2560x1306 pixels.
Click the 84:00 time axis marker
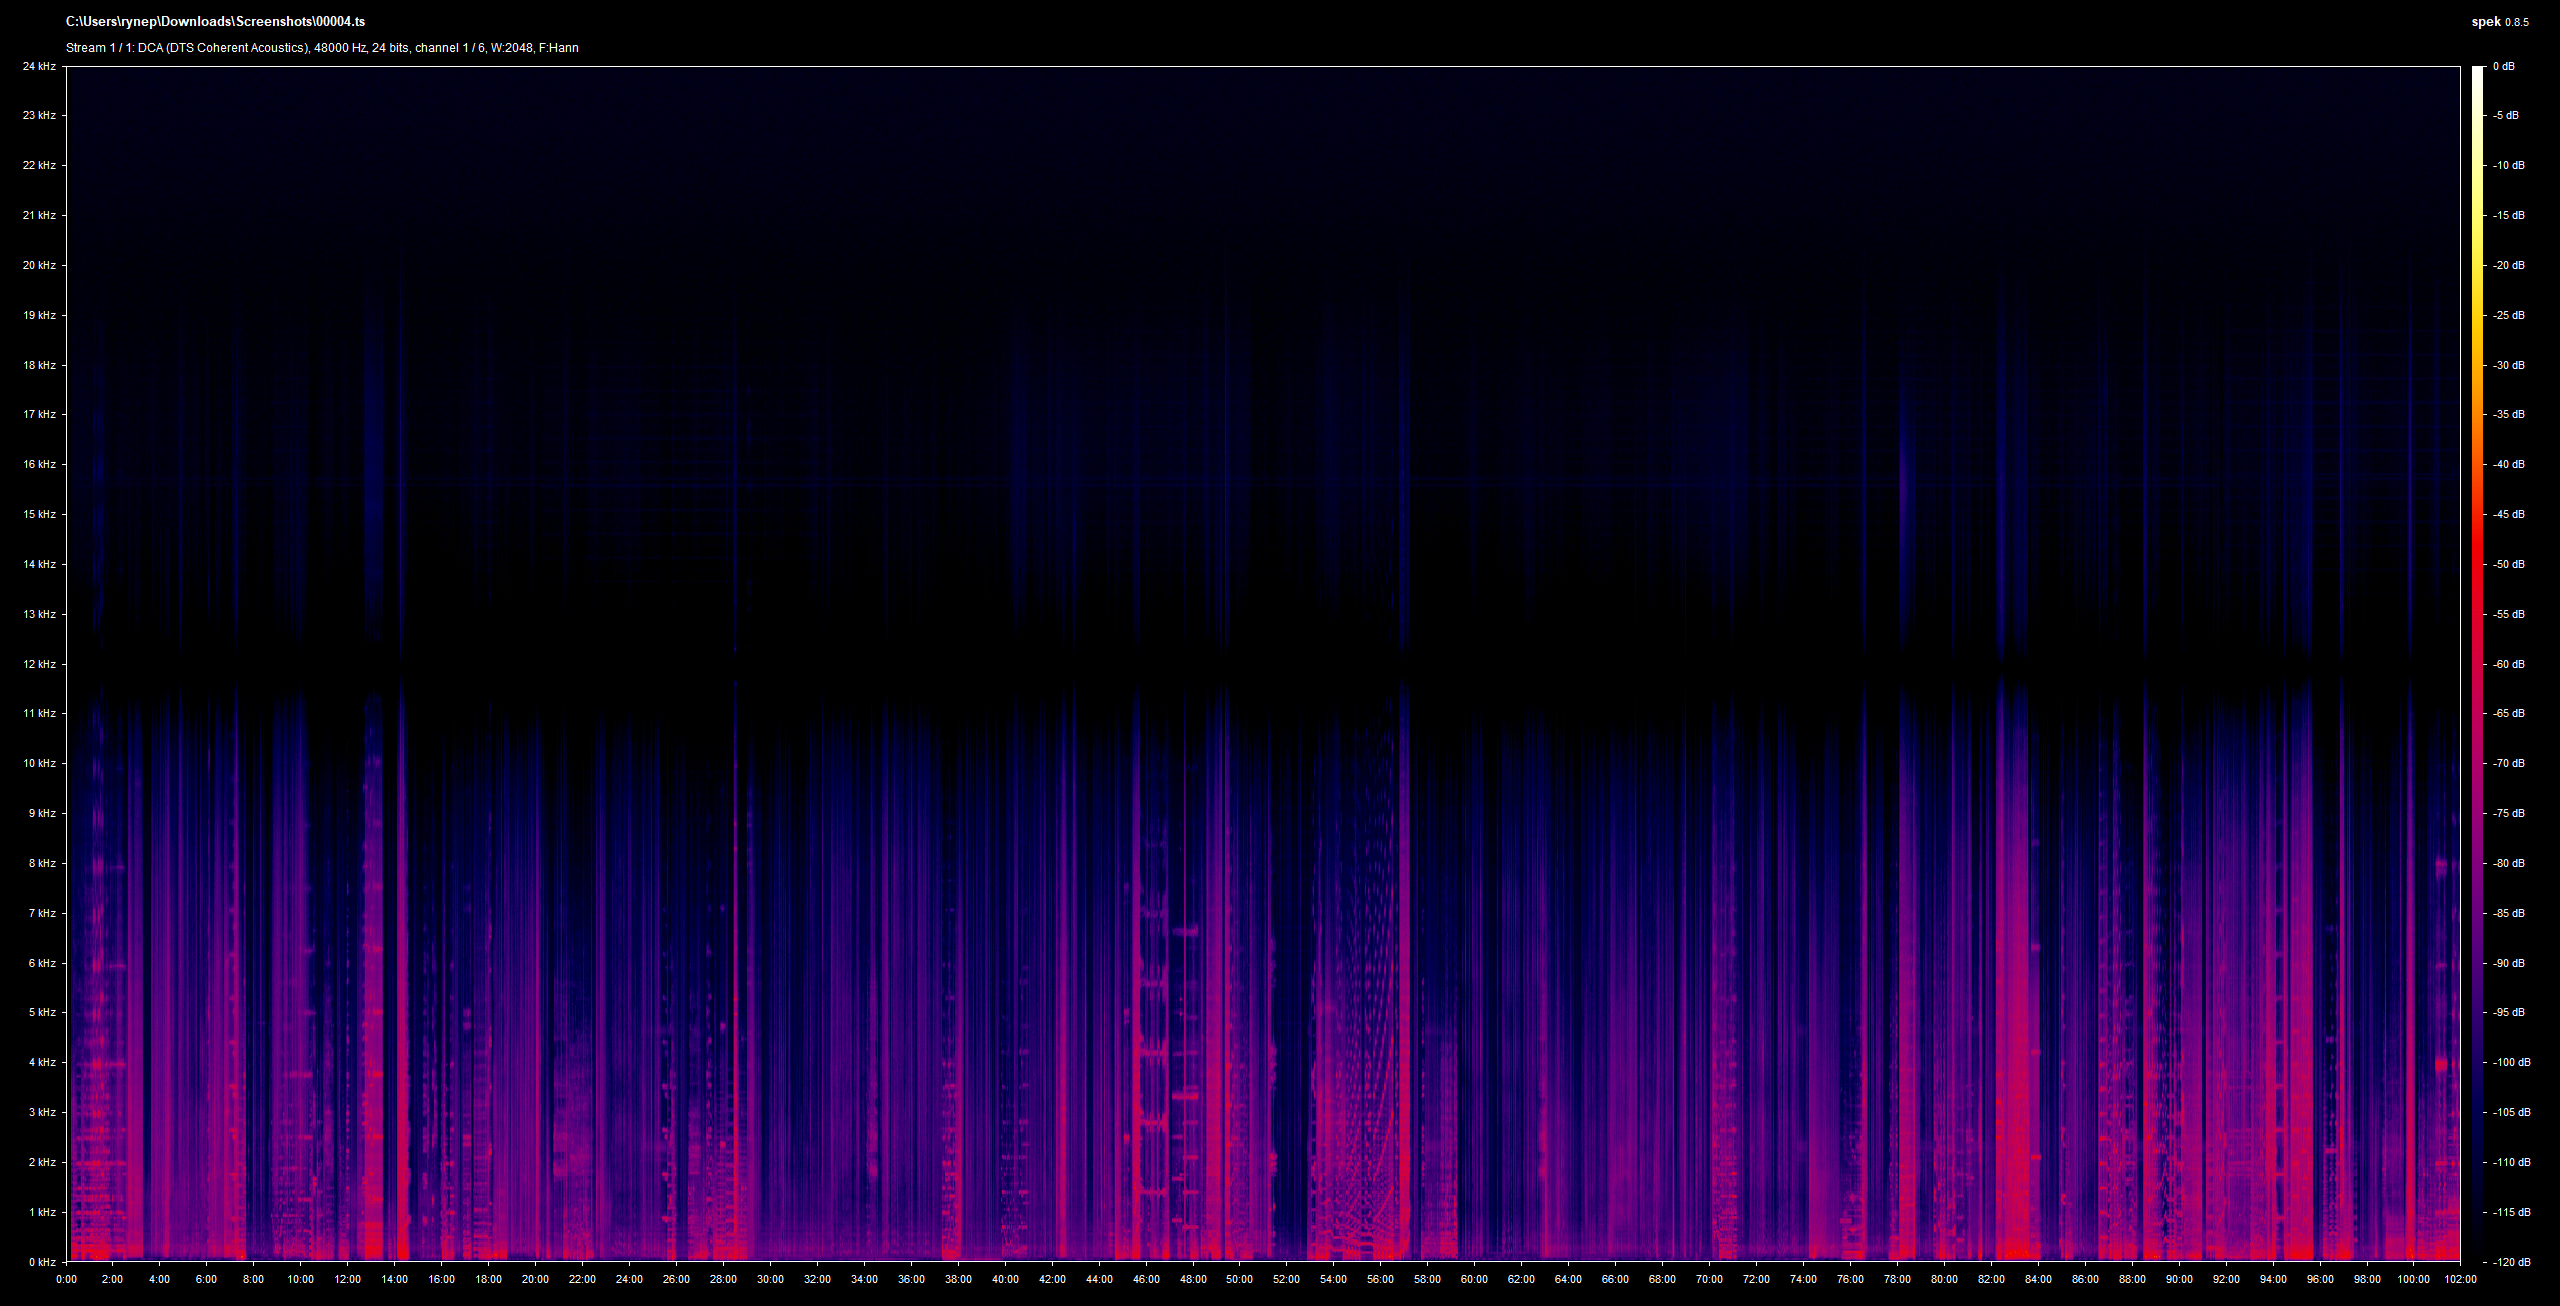2038,1279
